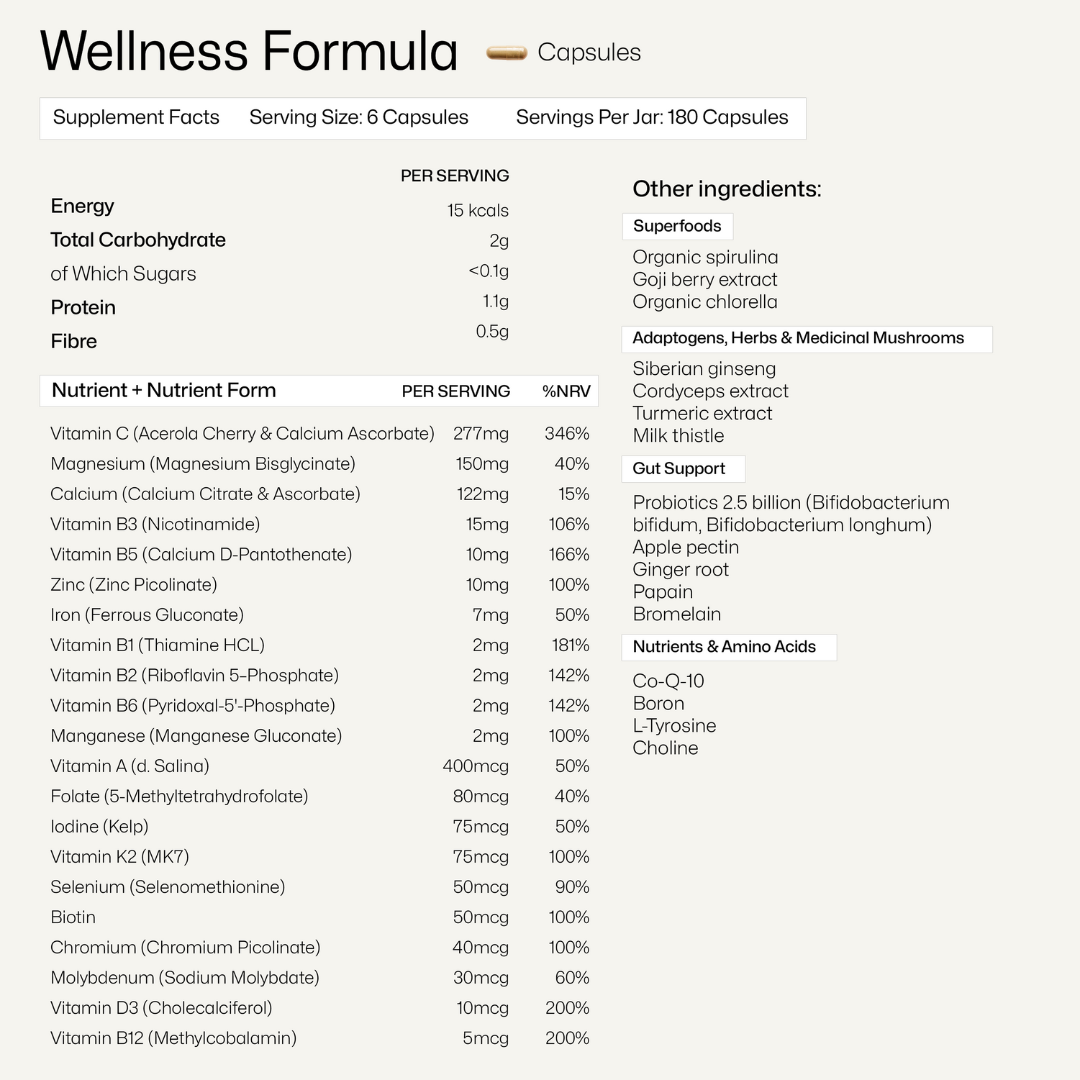Select the Superfoods category tag

677,226
